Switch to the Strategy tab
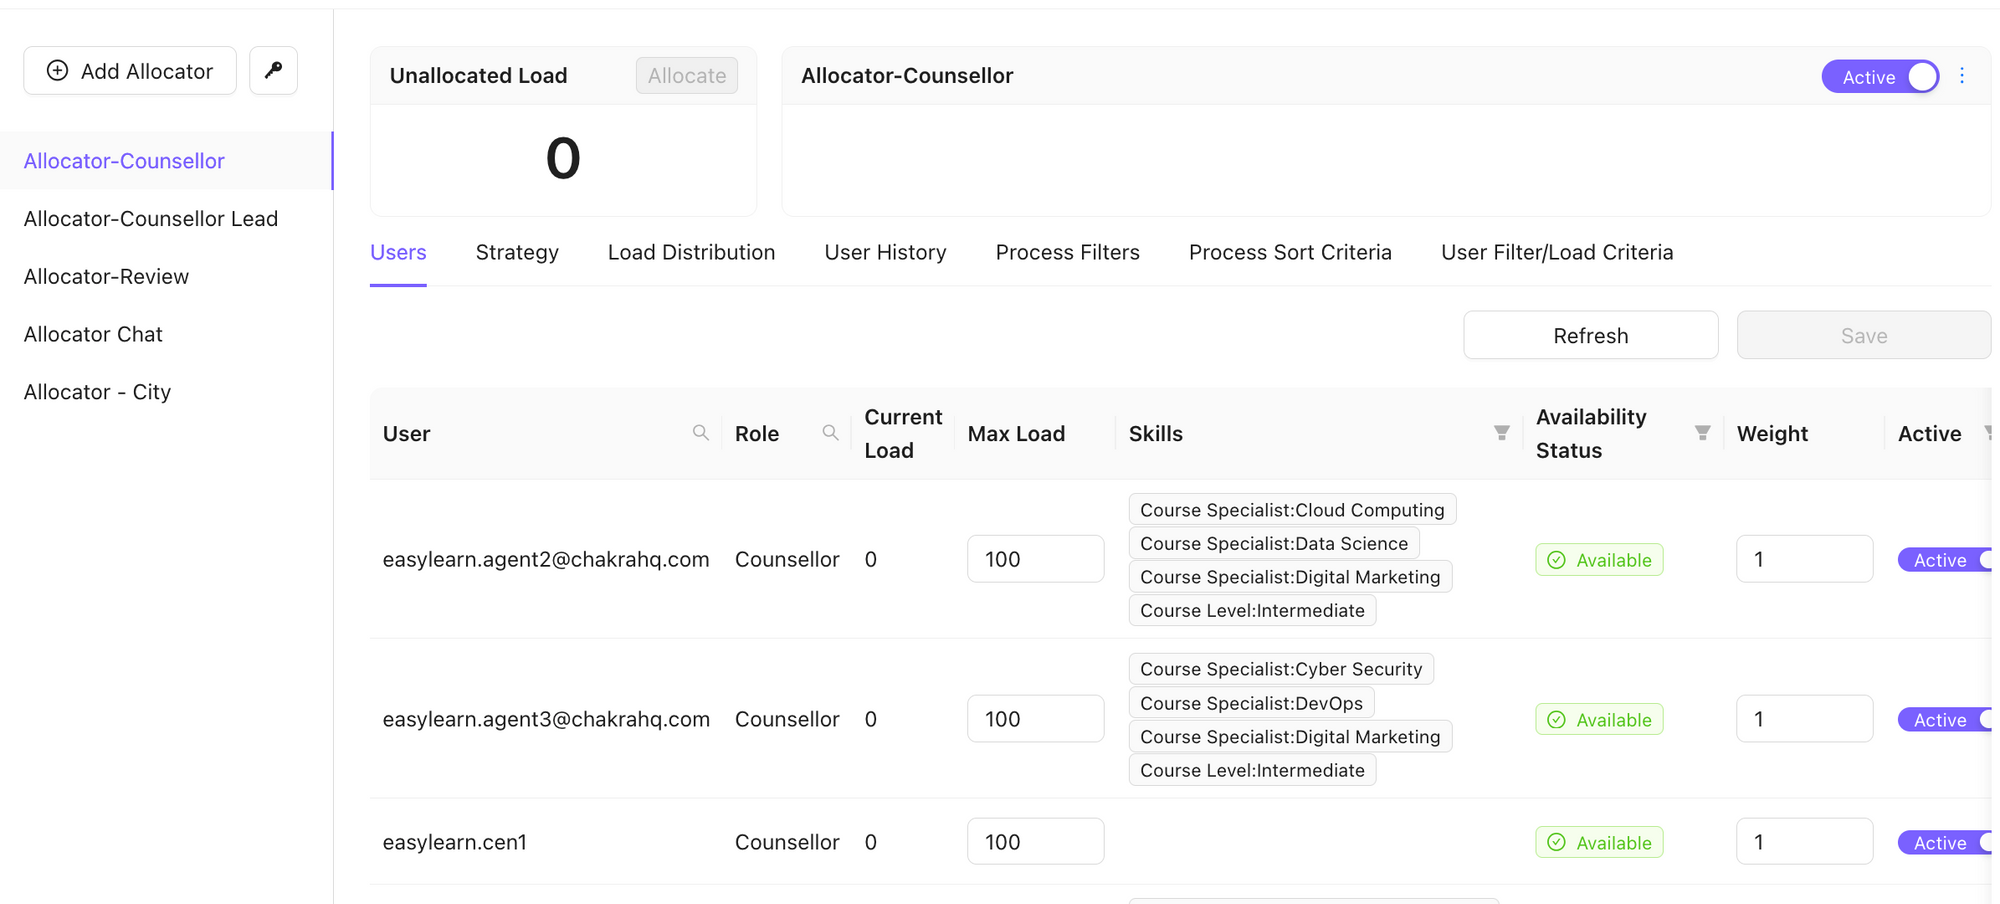 517,252
